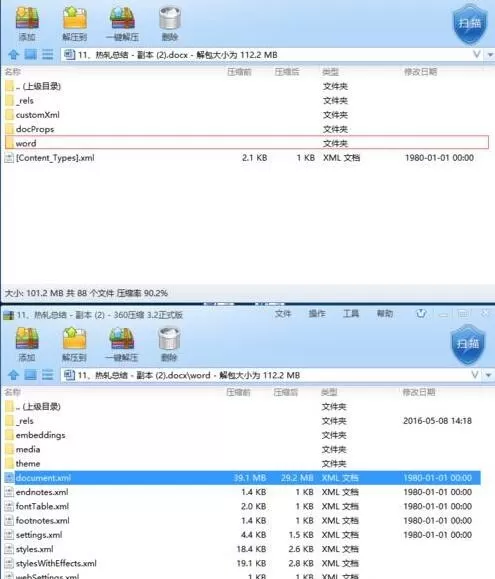The width and height of the screenshot is (495, 579).
Task: Select parent directory row in upper window
Action: pos(247,86)
